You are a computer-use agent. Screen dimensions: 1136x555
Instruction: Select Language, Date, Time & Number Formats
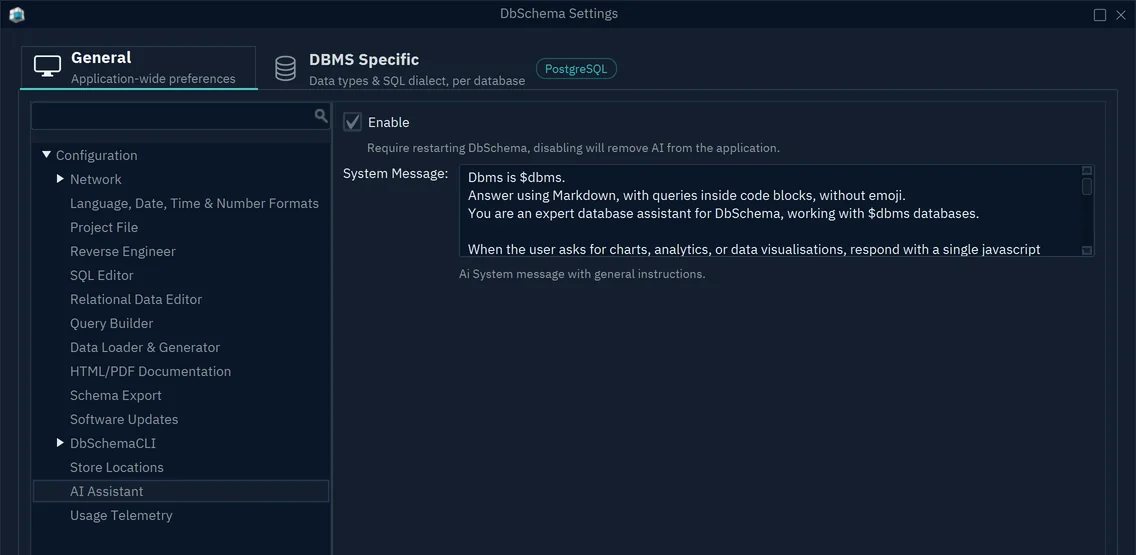pos(194,204)
